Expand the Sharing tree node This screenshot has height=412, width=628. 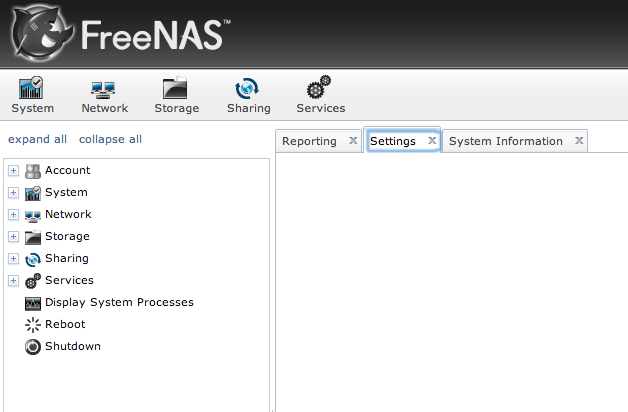tap(13, 259)
